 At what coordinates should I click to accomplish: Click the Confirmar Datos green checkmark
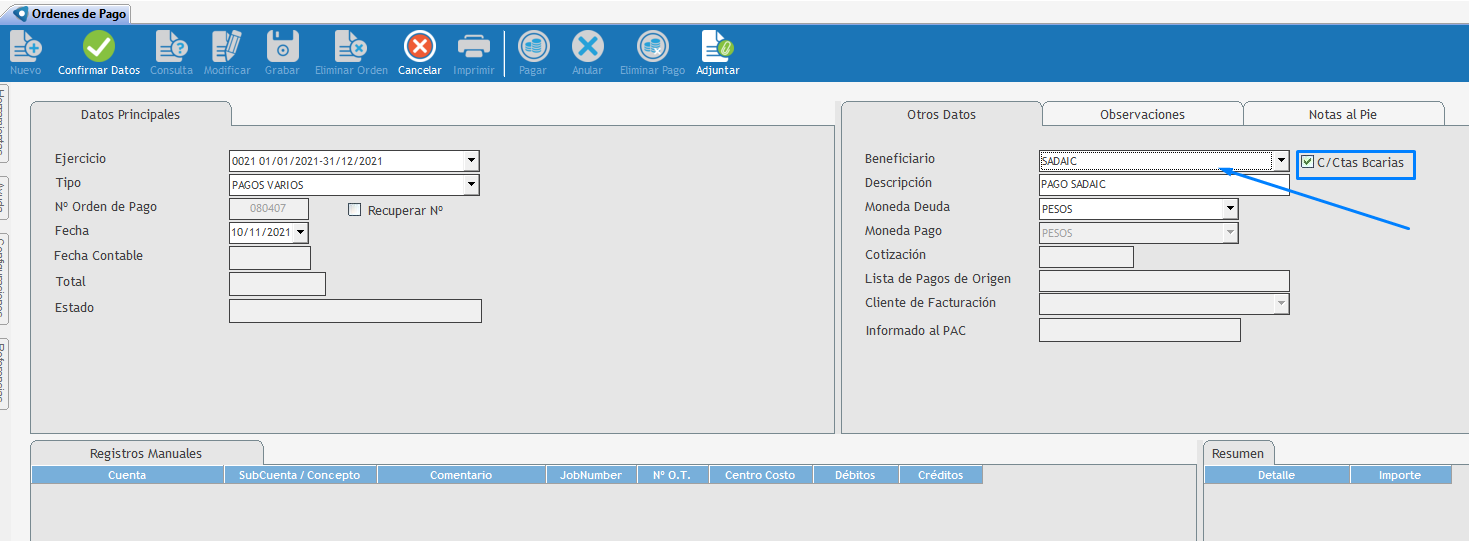98,47
